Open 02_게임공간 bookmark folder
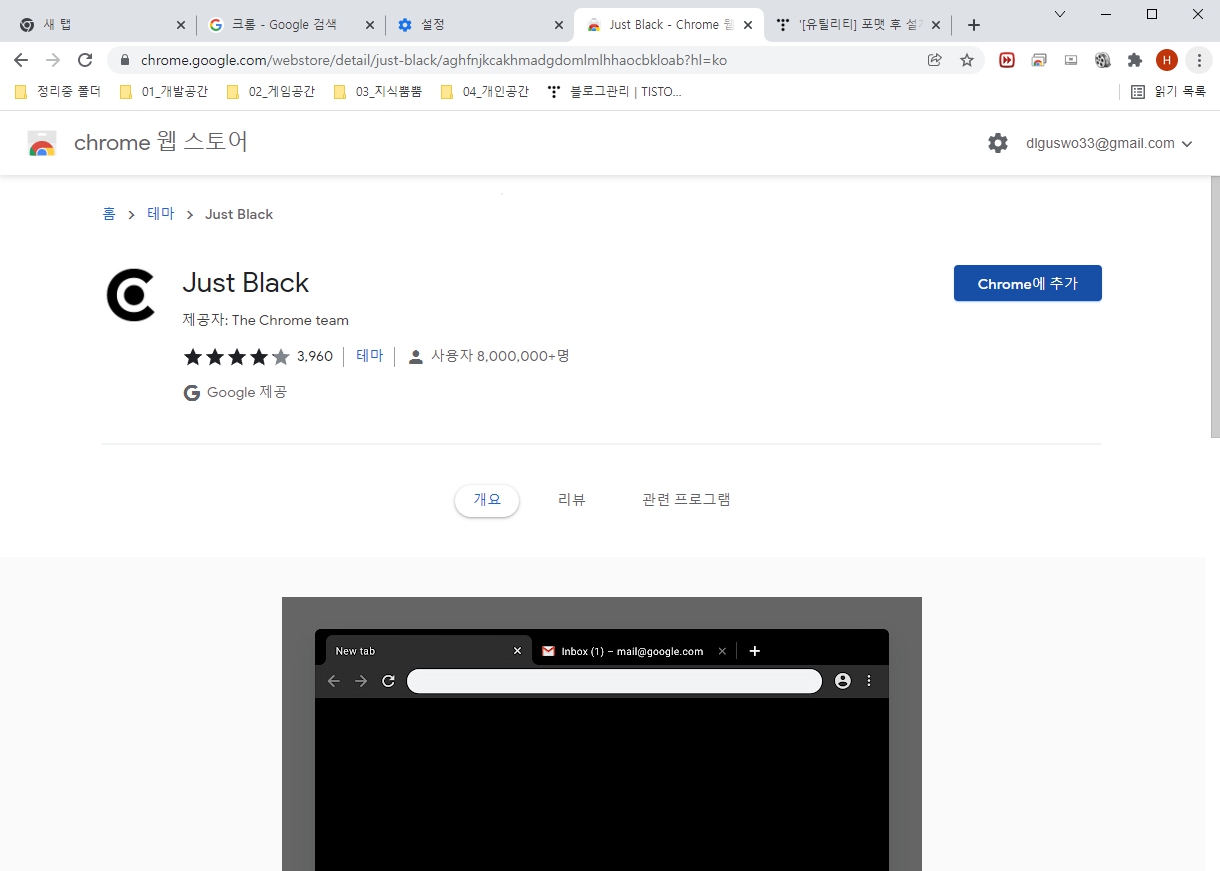Viewport: 1220px width, 871px height. [x=270, y=92]
